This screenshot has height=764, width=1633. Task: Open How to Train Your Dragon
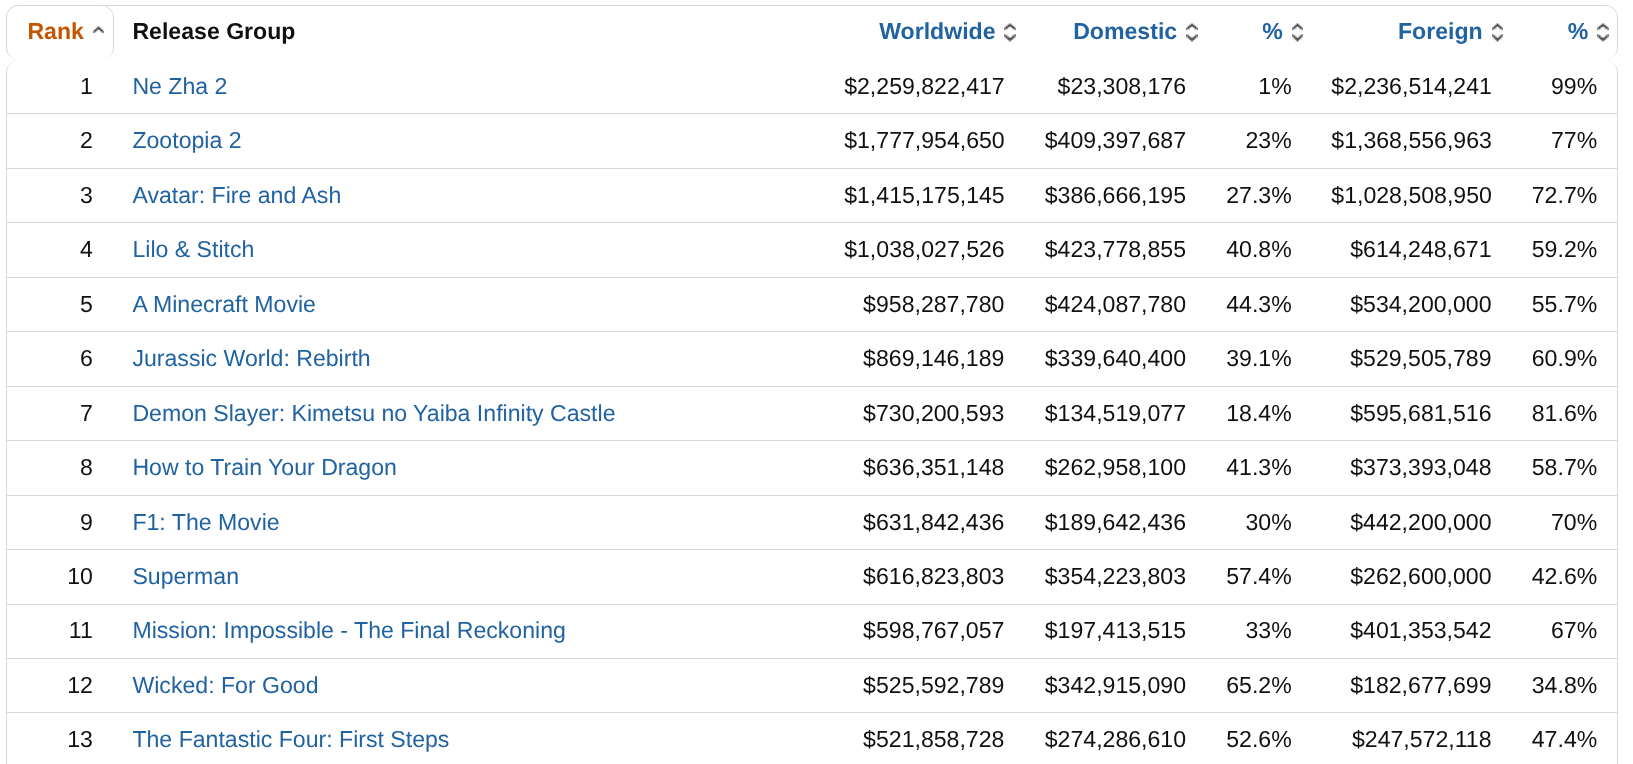(x=265, y=468)
